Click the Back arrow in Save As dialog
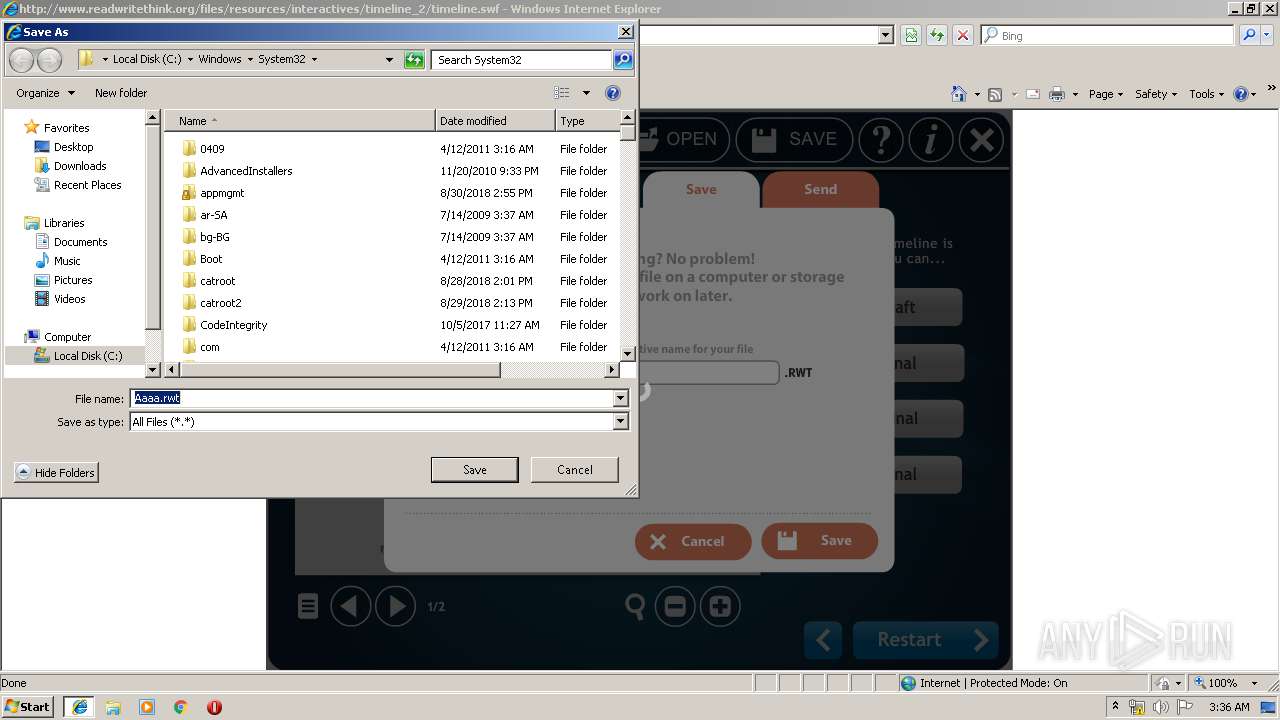This screenshot has height=720, width=1280. (x=21, y=60)
